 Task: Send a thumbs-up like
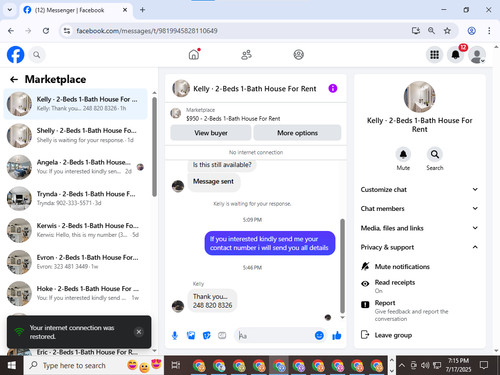(x=337, y=335)
